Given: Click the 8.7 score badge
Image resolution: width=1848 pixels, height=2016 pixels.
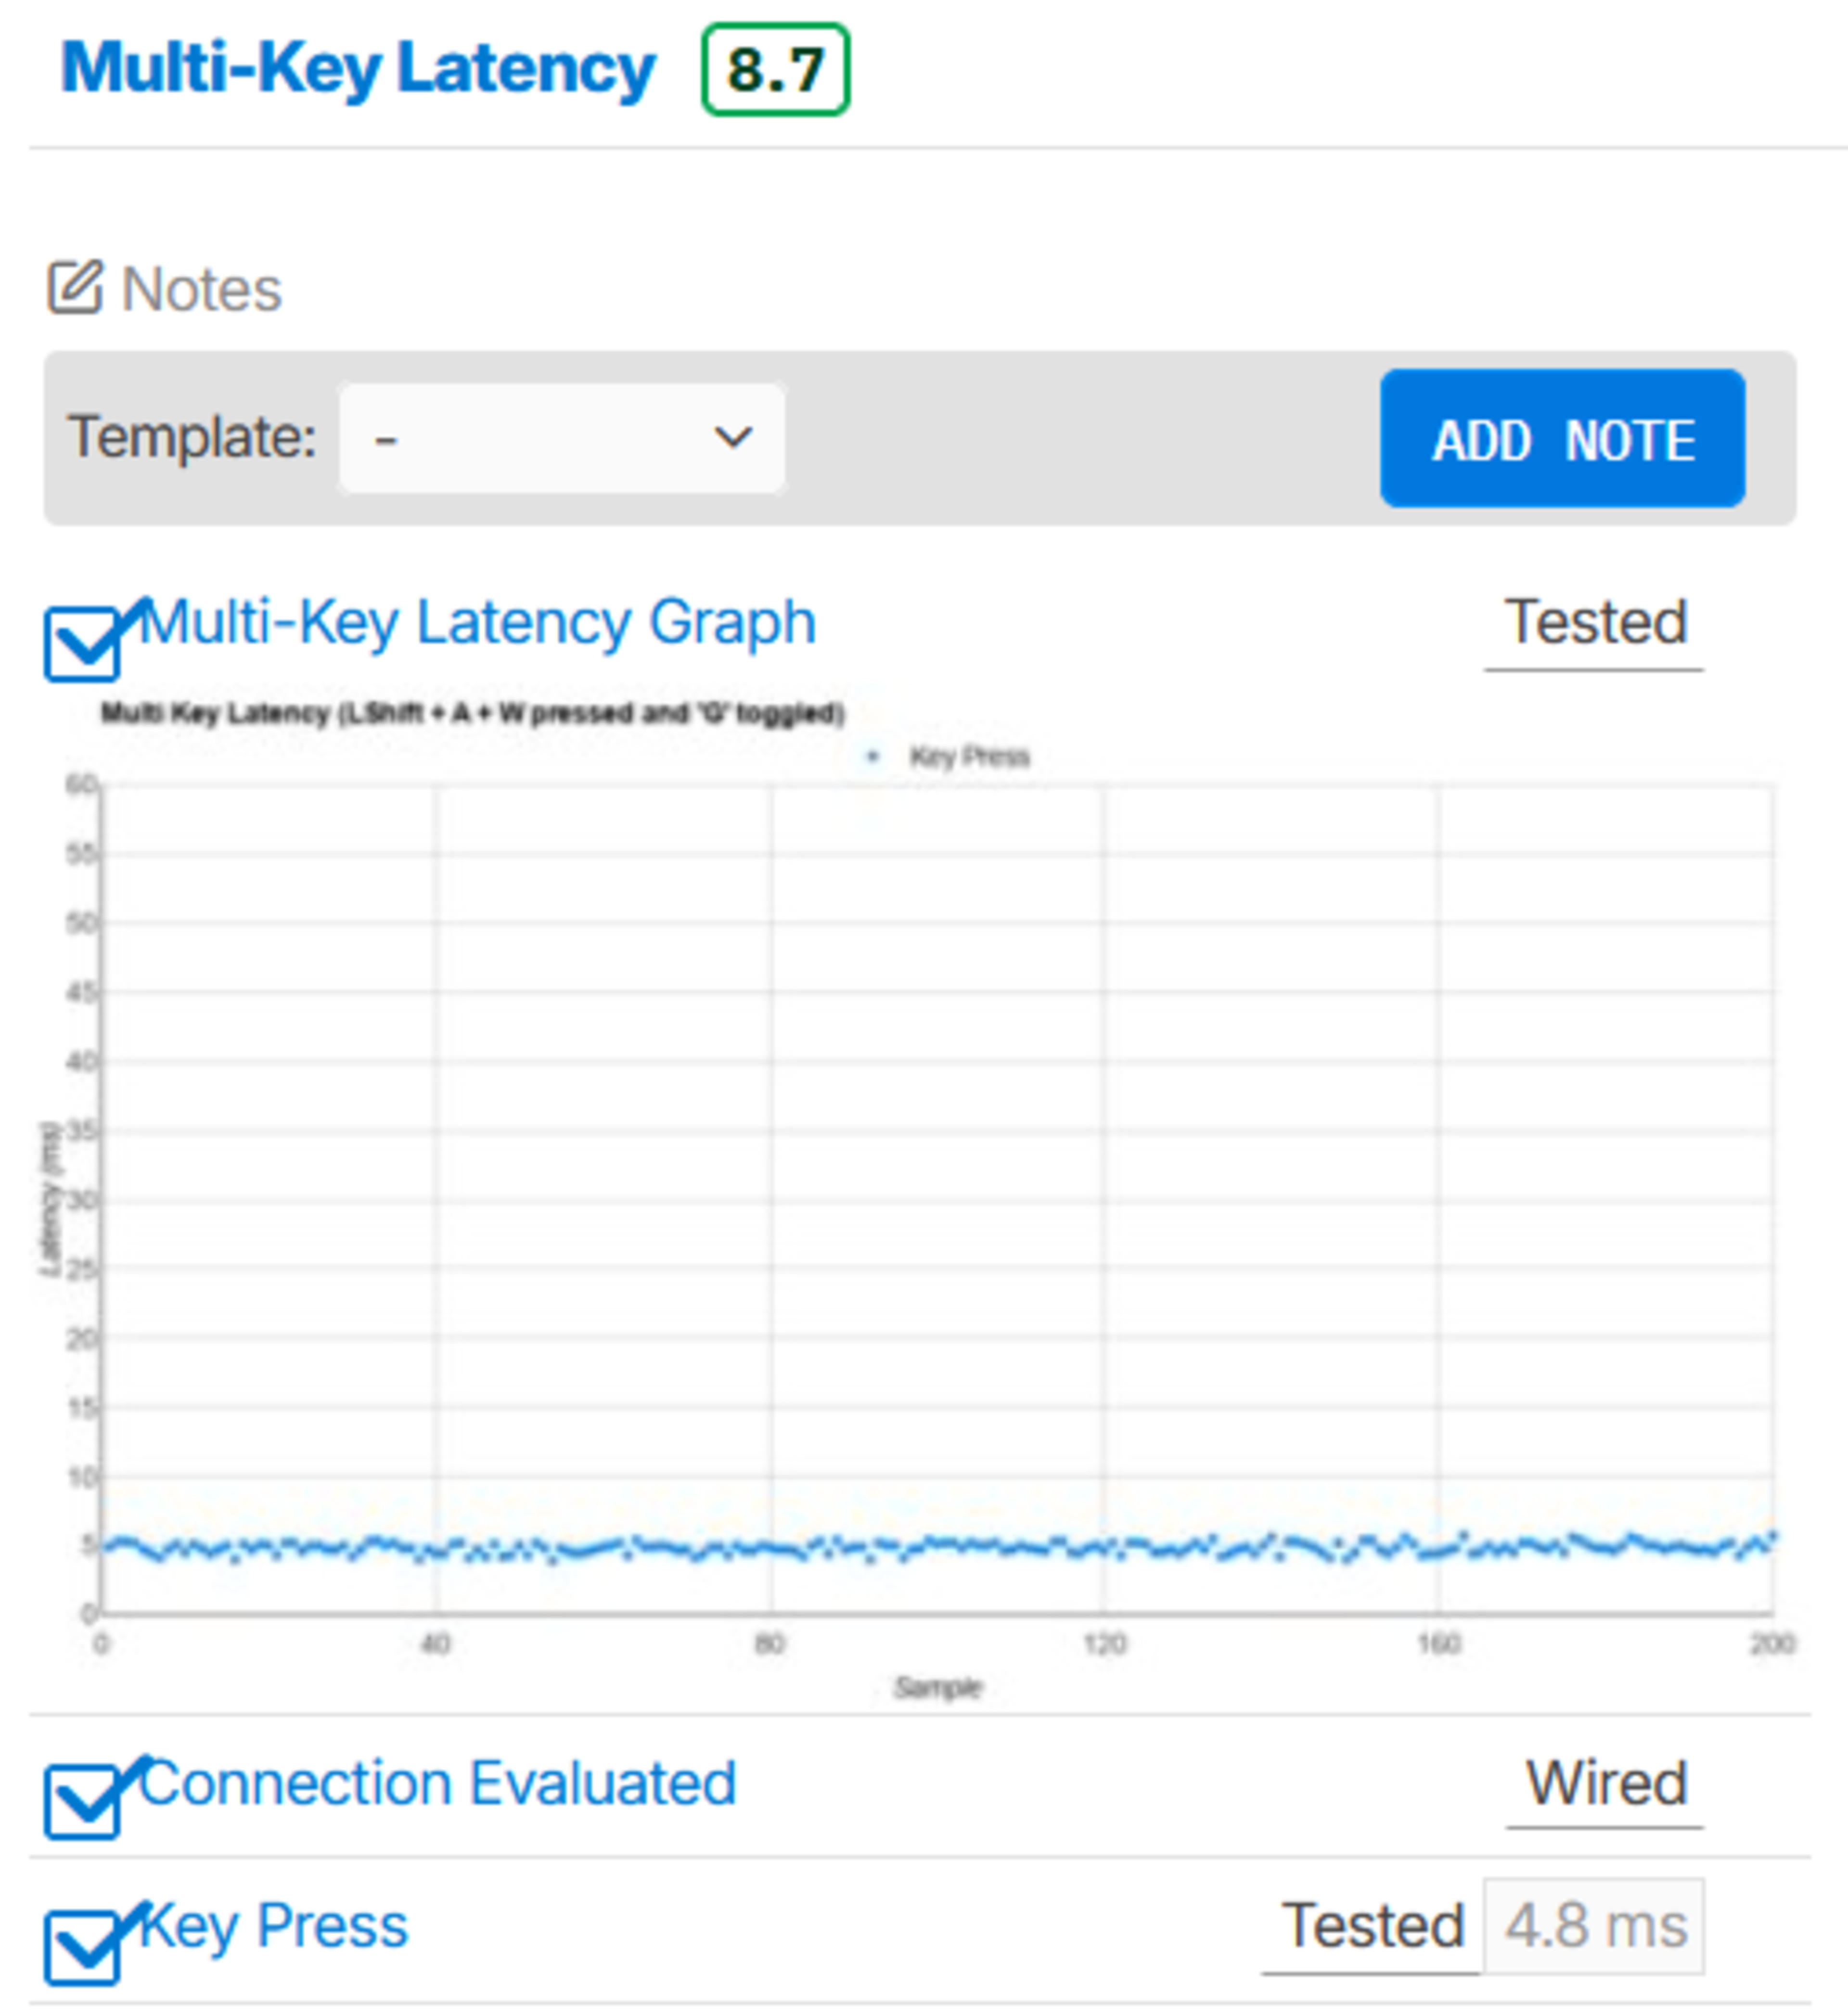Looking at the screenshot, I should [776, 70].
